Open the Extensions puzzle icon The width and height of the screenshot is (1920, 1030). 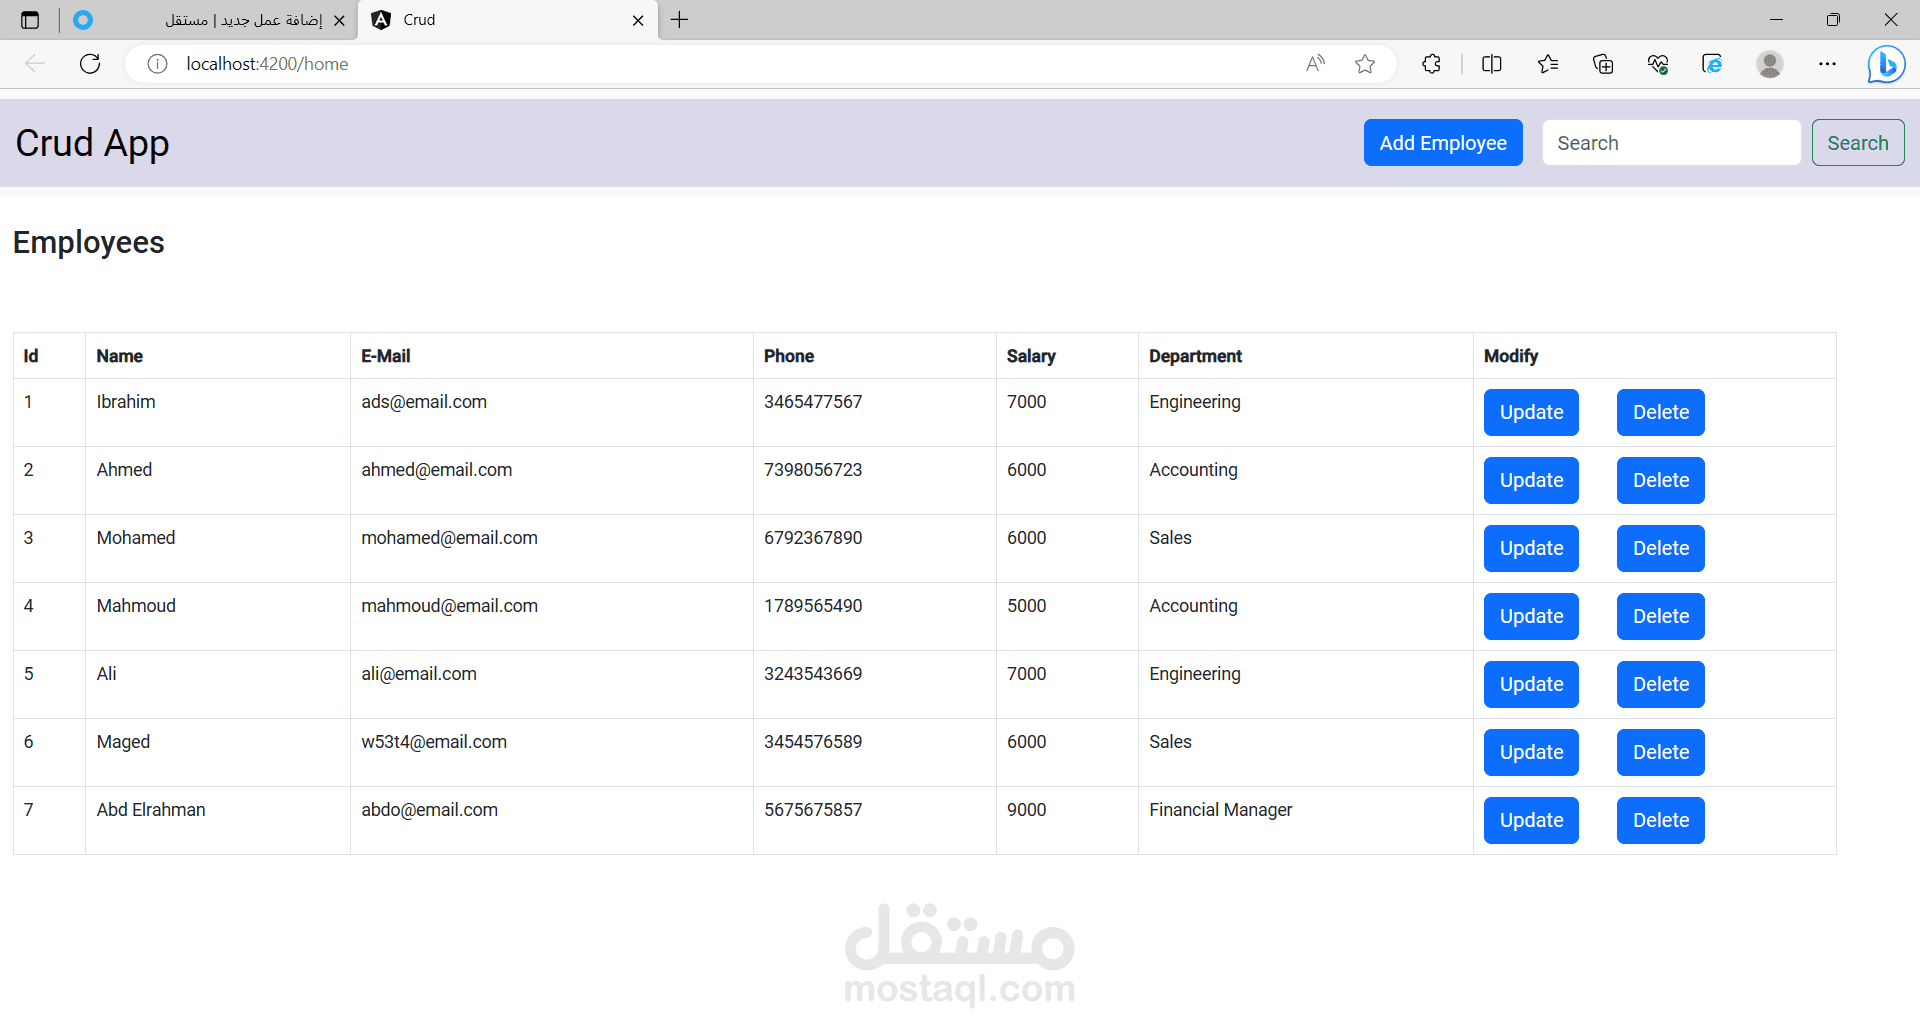1431,64
